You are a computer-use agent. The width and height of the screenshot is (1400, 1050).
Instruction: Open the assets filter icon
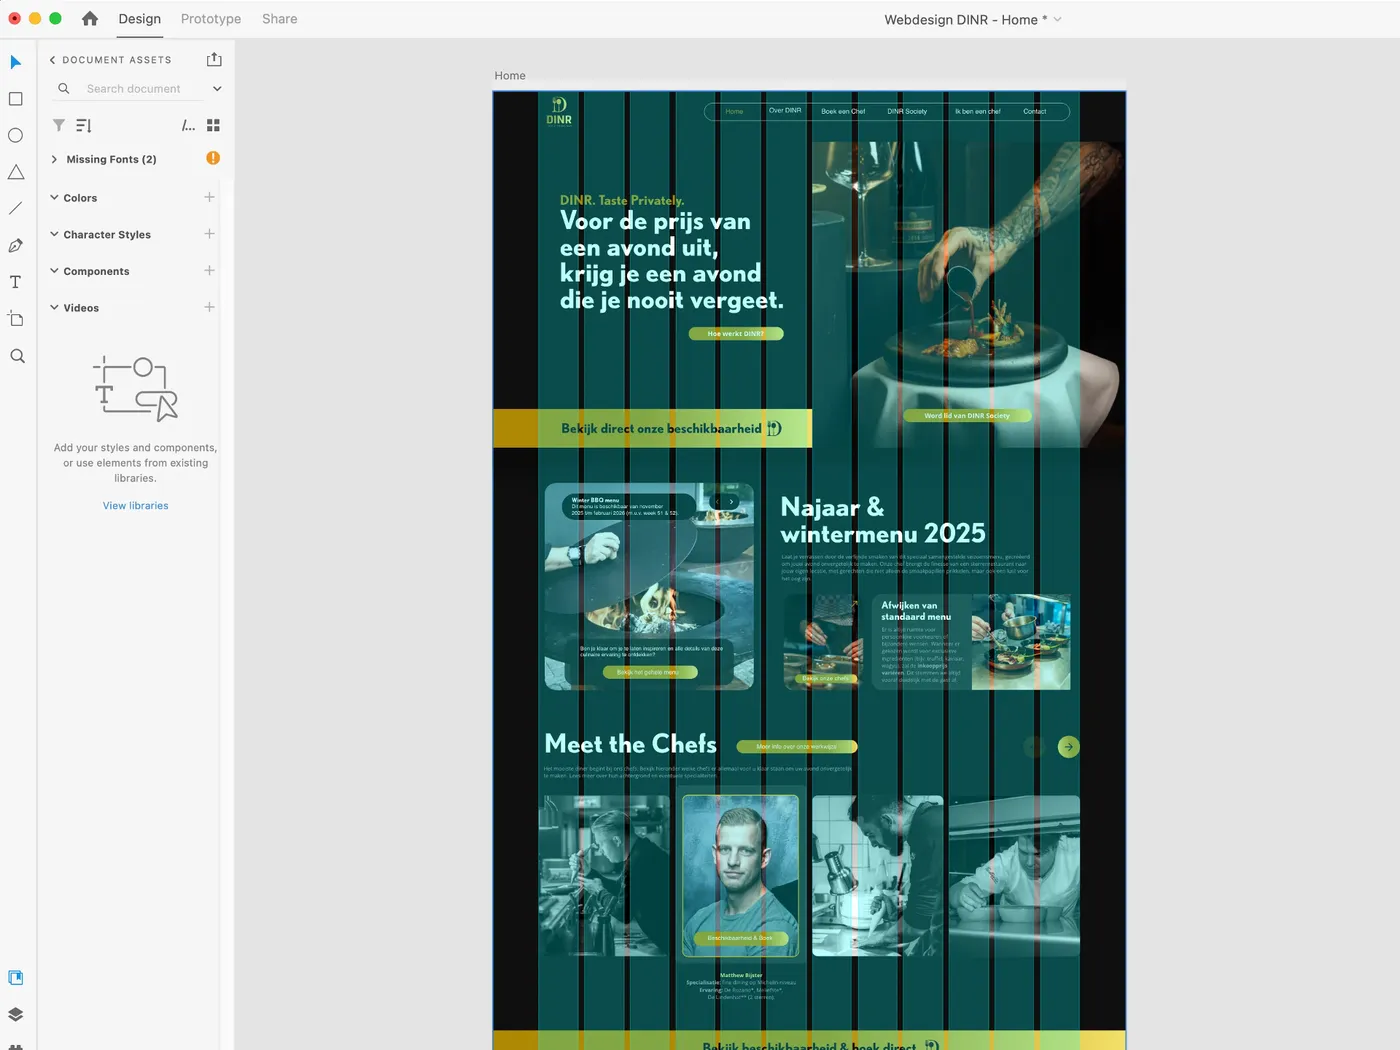coord(59,125)
